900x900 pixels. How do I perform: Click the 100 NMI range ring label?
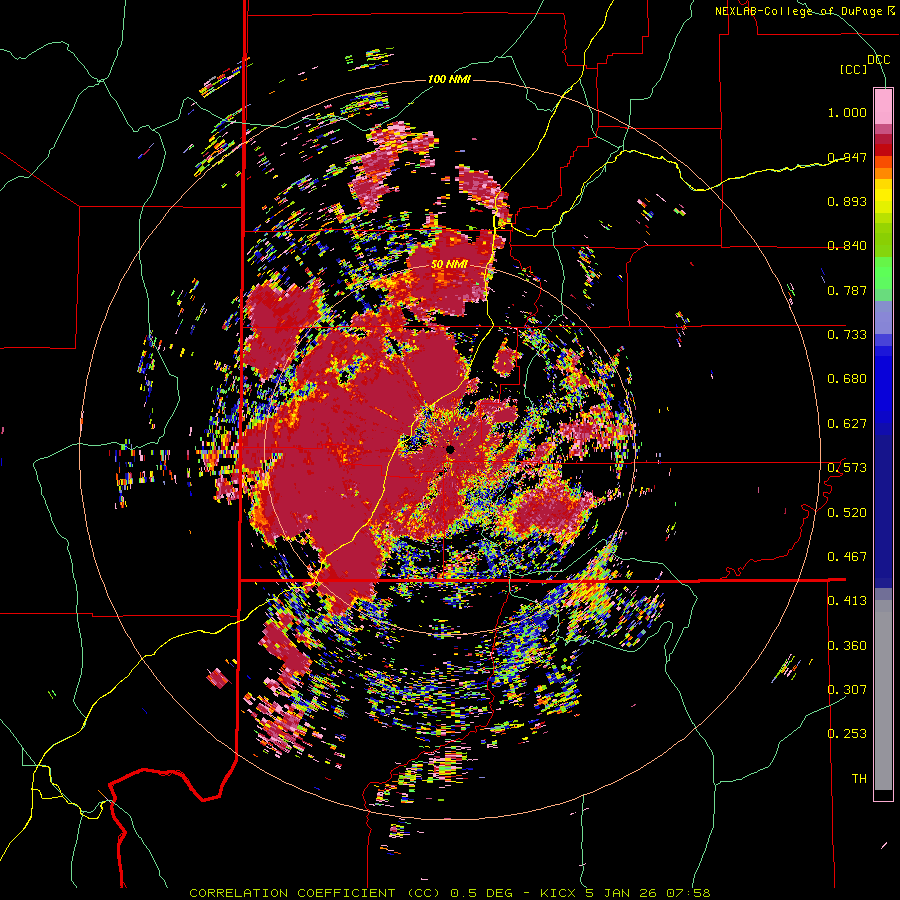coord(449,79)
